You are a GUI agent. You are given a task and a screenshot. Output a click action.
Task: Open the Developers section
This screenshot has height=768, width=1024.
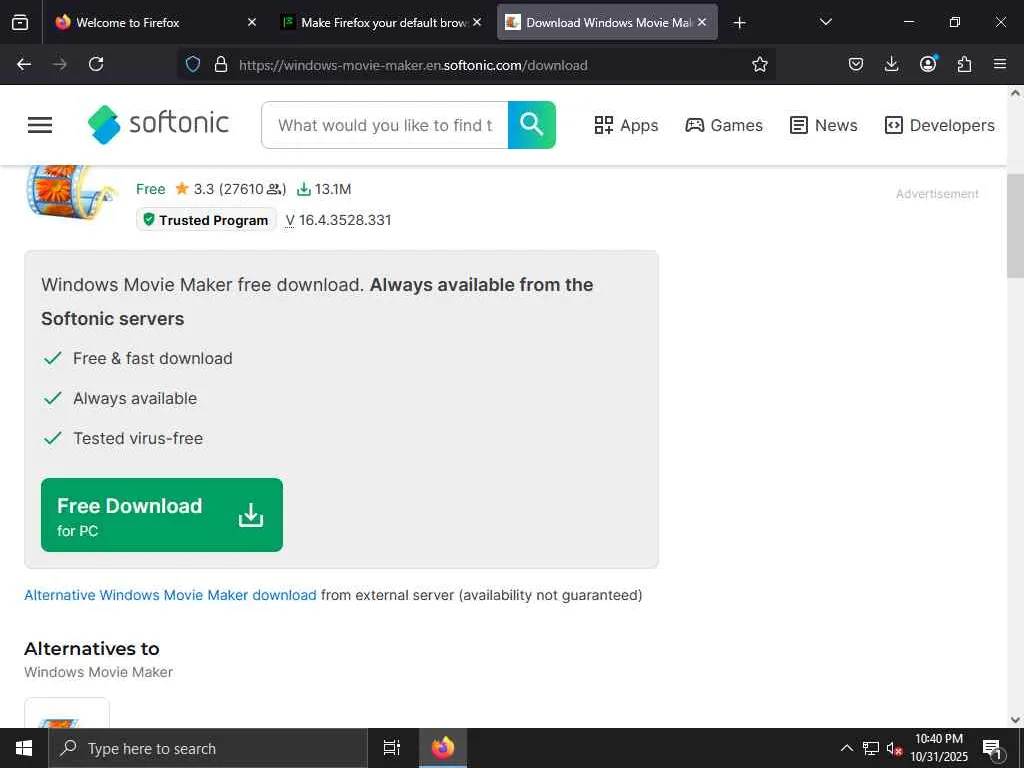pos(939,125)
